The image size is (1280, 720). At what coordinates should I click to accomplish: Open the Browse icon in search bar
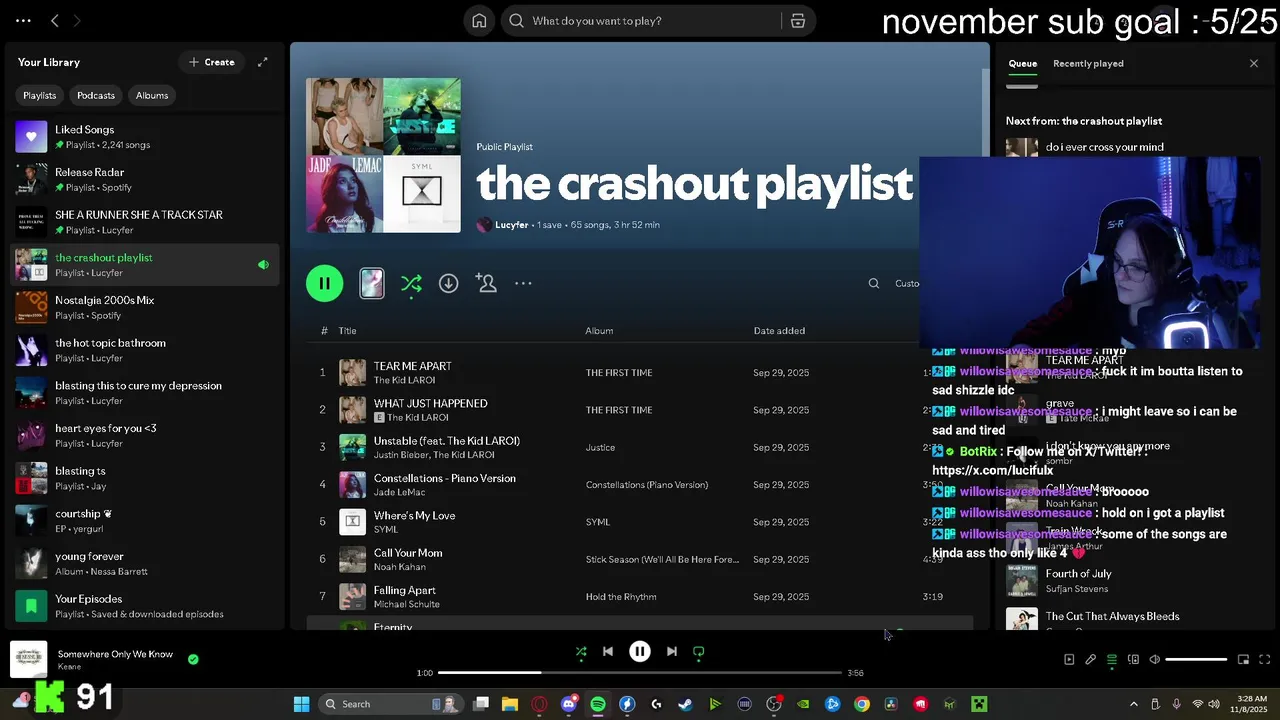tap(798, 21)
